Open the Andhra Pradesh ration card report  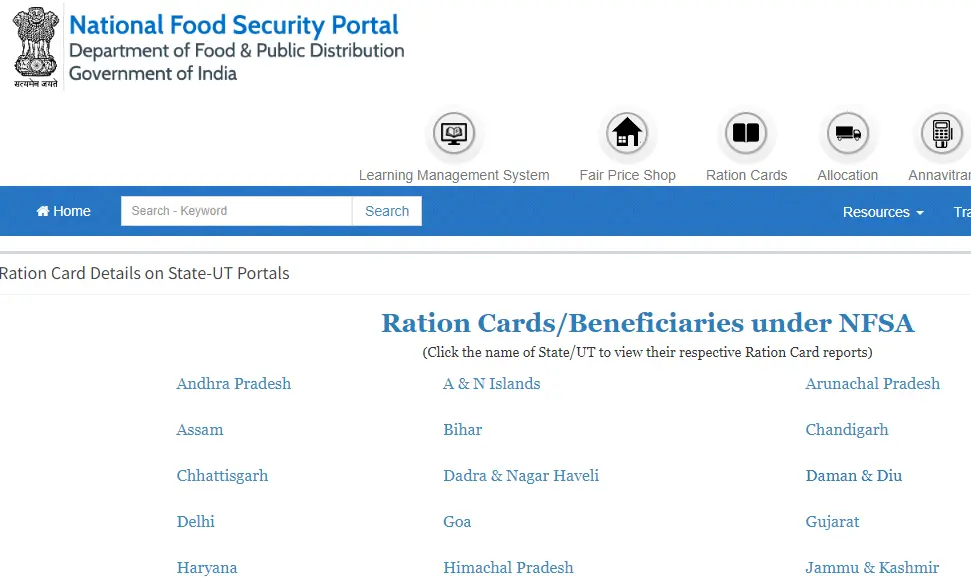click(233, 384)
